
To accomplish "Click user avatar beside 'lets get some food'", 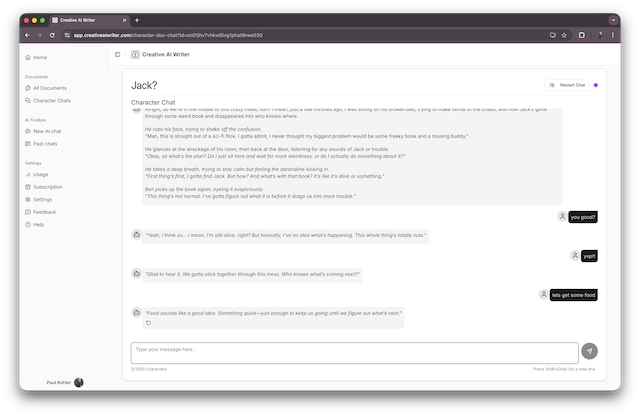I will coord(543,295).
